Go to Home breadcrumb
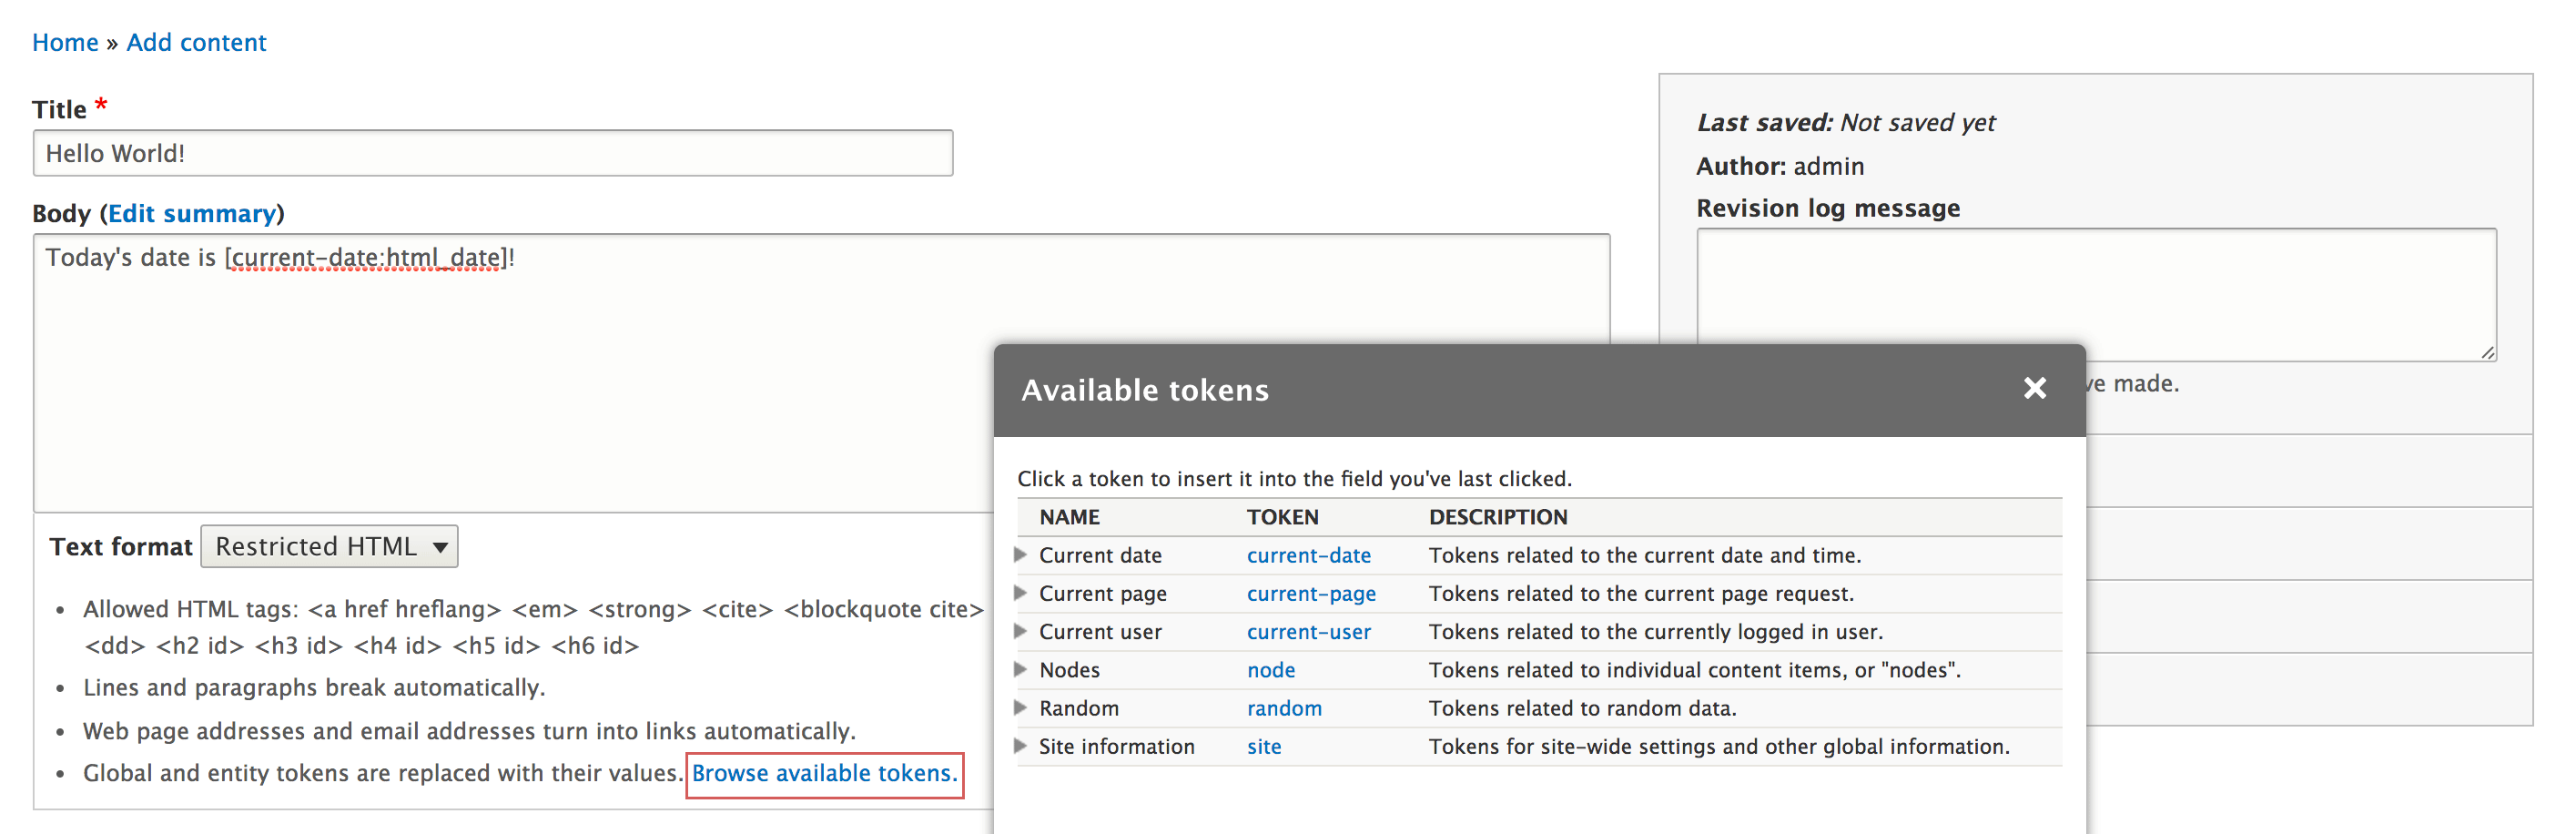Image resolution: width=2576 pixels, height=834 pixels. (65, 43)
